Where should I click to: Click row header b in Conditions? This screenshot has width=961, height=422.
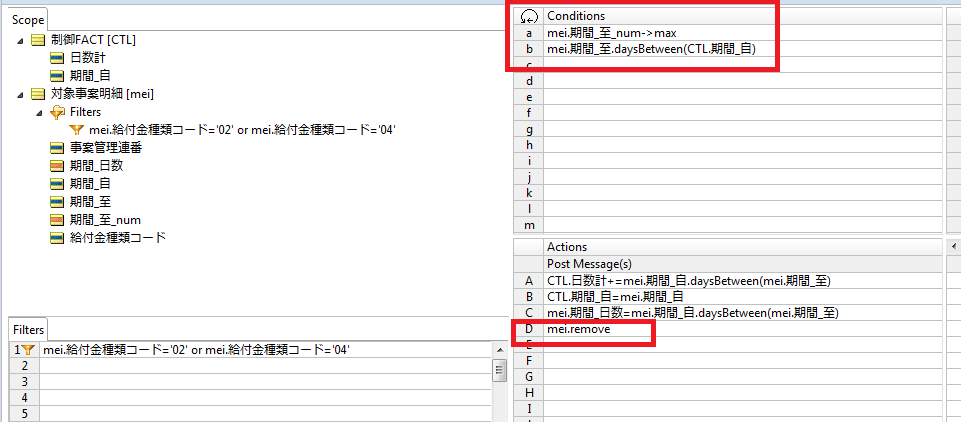click(529, 49)
